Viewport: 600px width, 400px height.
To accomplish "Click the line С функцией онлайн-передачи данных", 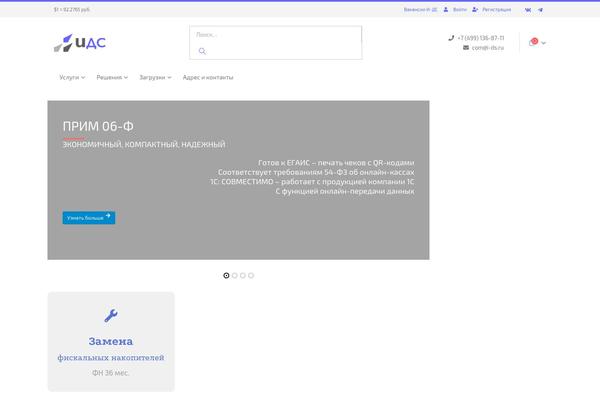I will pyautogui.click(x=345, y=191).
